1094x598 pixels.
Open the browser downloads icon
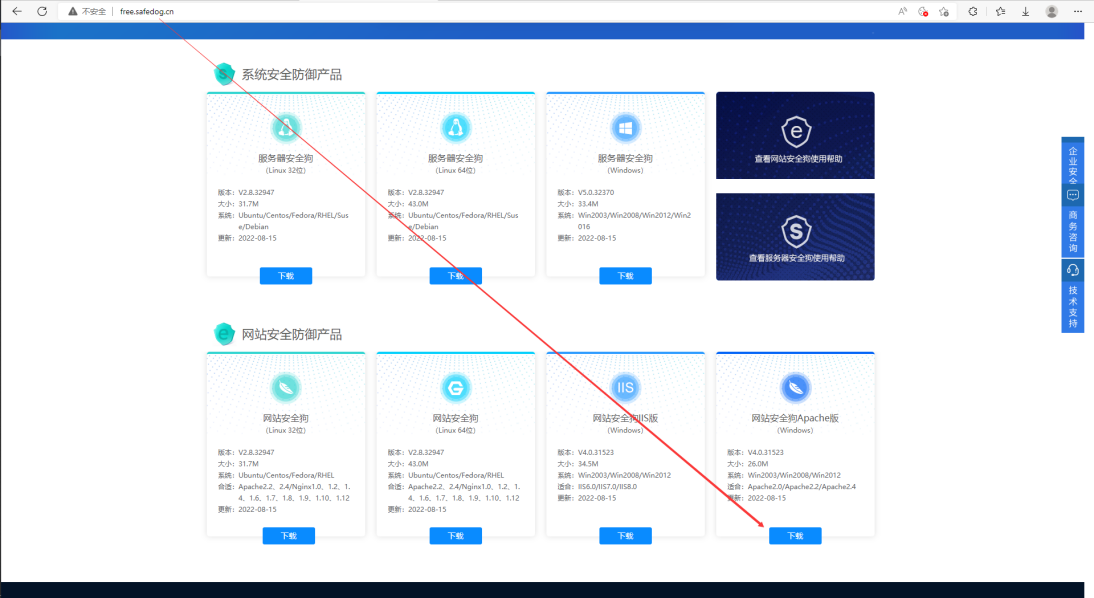point(1026,11)
